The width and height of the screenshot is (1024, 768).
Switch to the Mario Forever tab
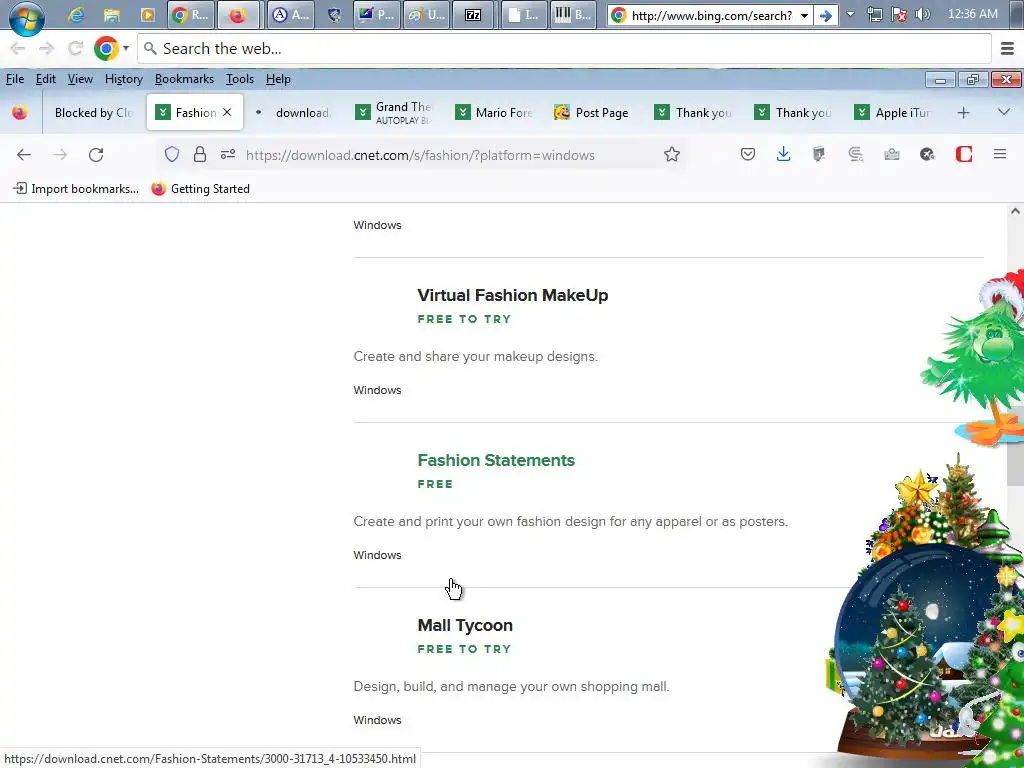496,112
